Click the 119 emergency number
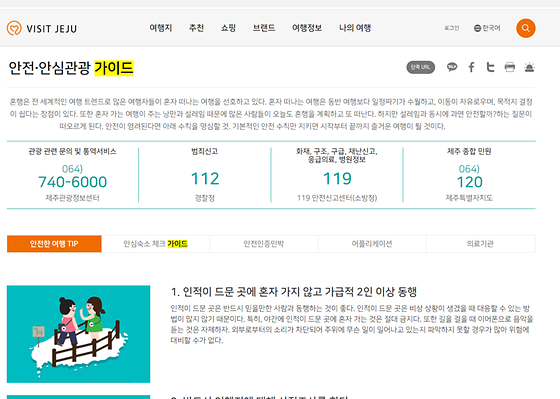The image size is (560, 399). 337,179
